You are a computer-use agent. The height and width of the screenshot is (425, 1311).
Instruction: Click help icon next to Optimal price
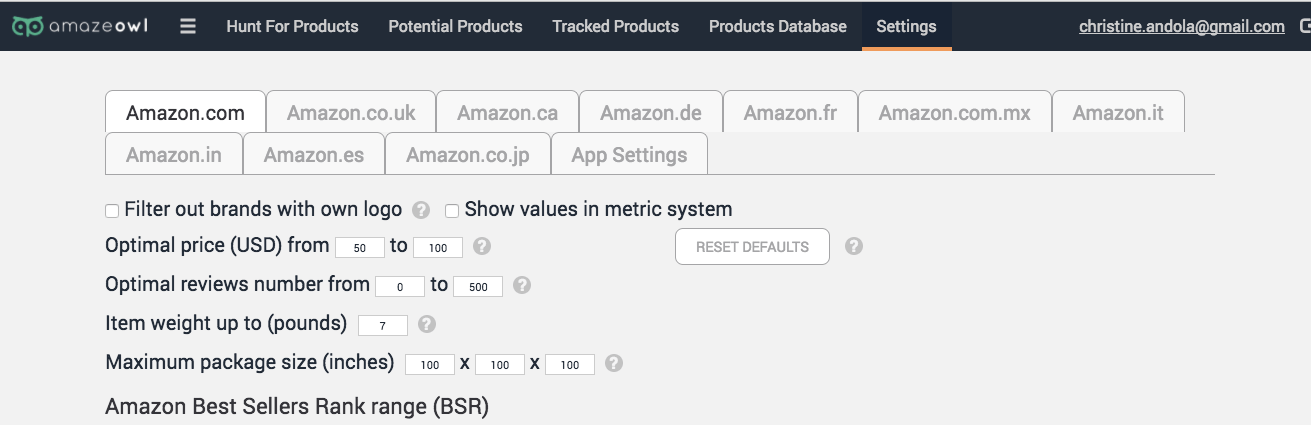click(481, 246)
